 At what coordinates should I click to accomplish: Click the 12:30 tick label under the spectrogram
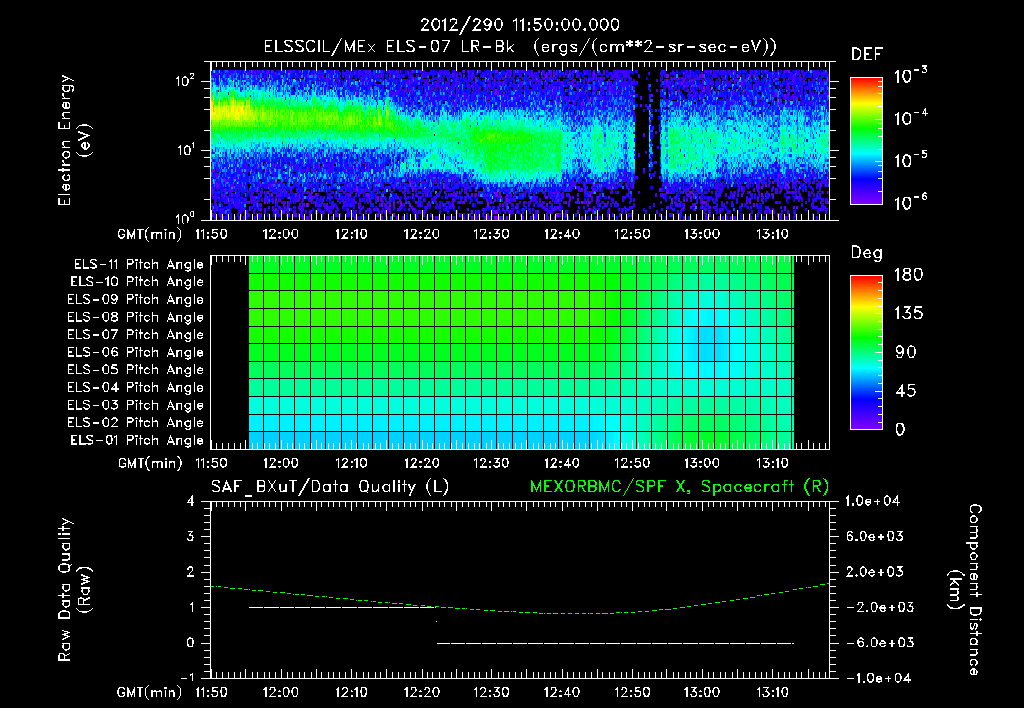(x=491, y=234)
